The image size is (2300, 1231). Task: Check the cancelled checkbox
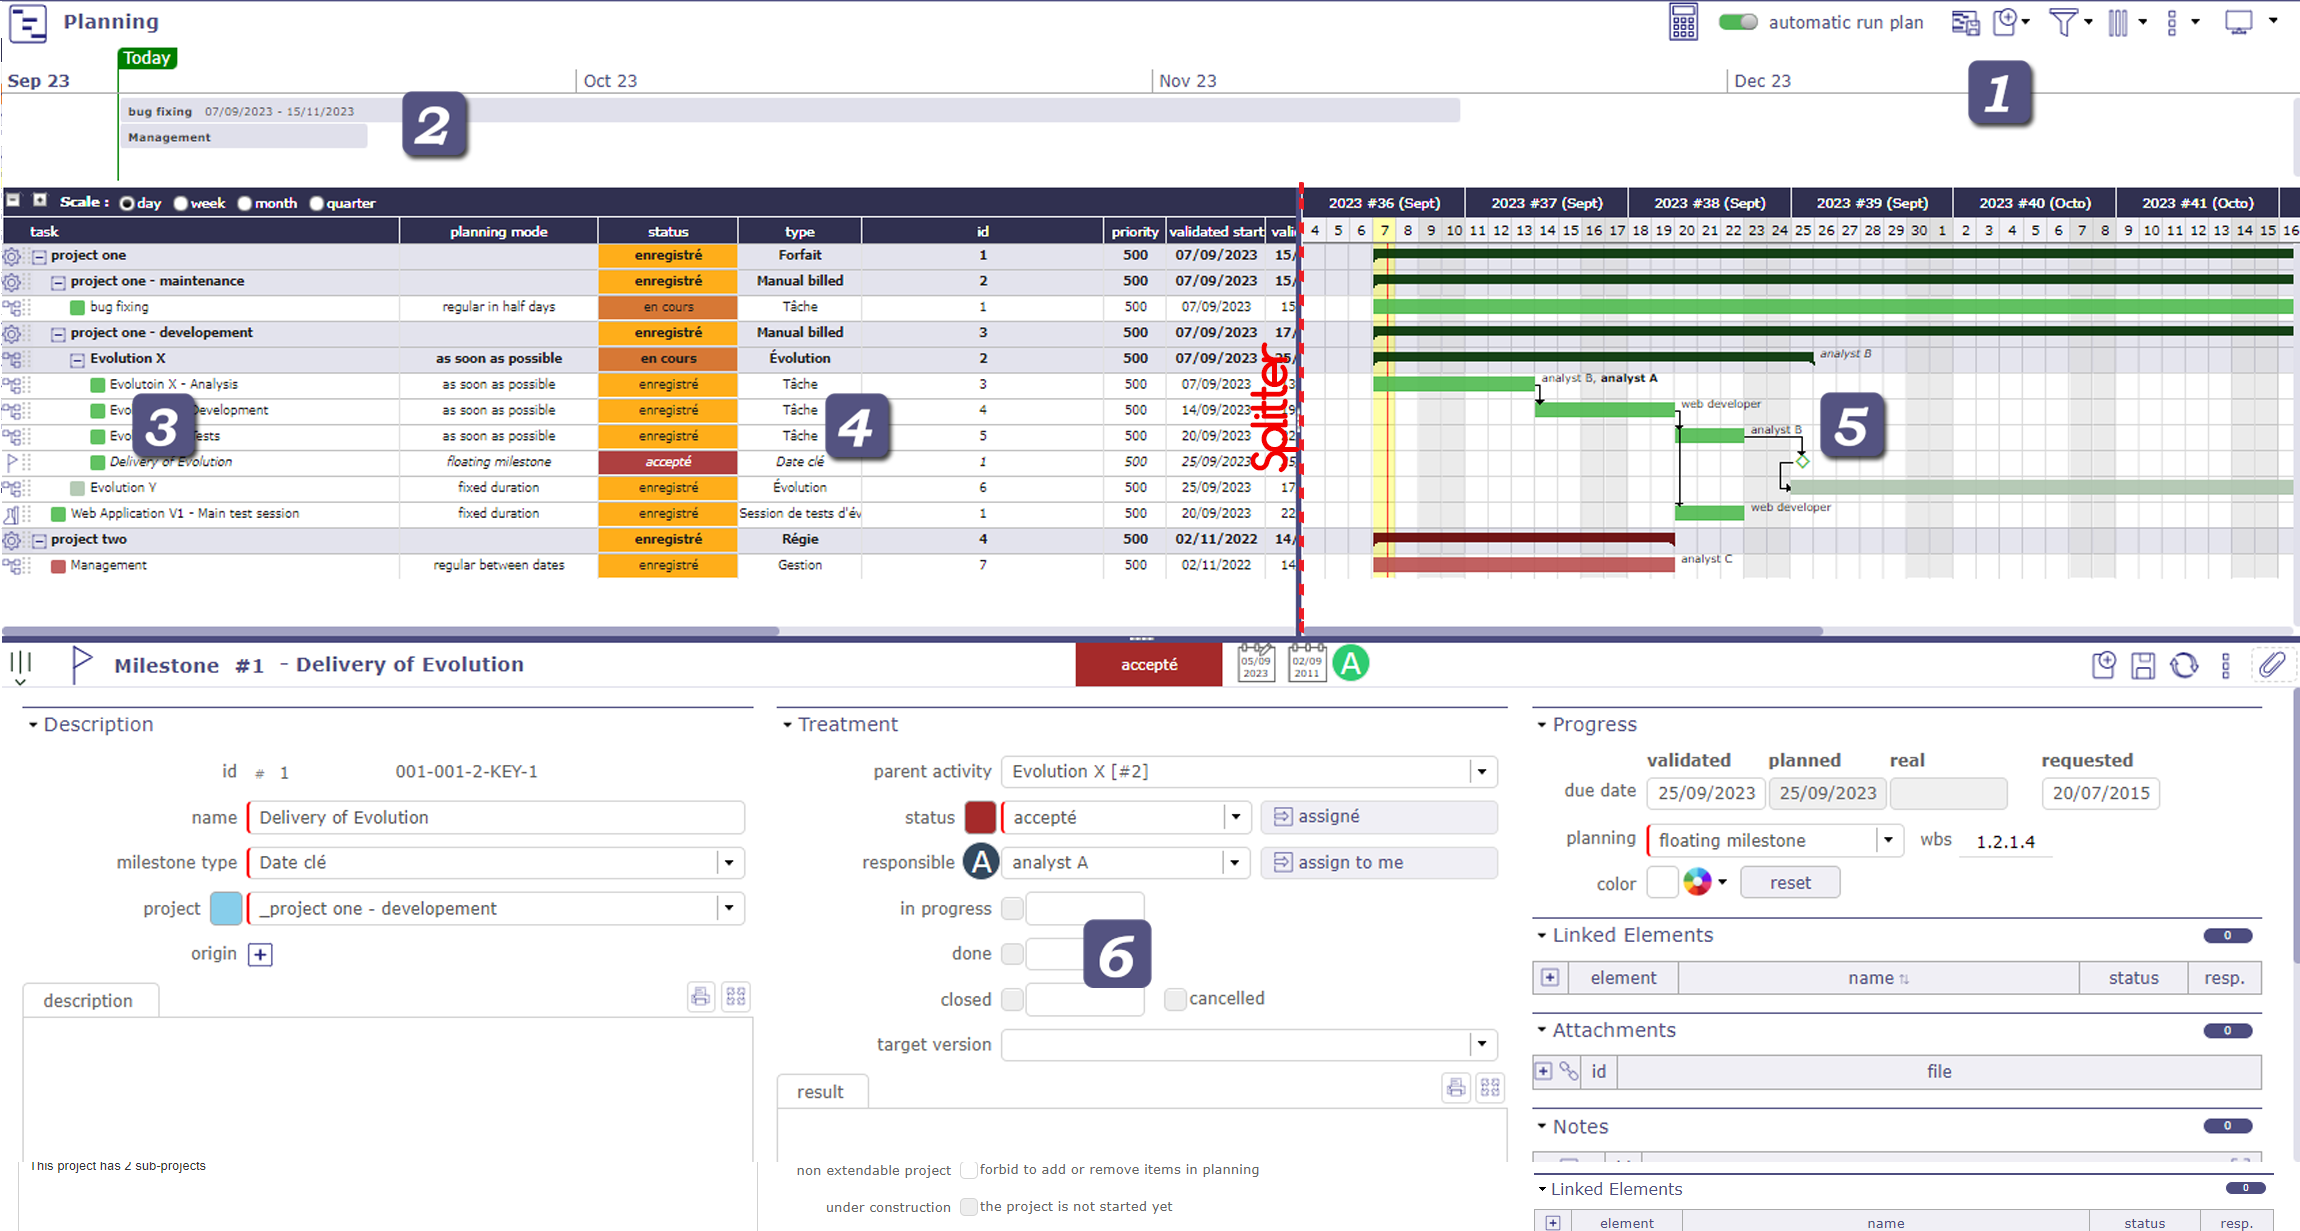(x=1175, y=998)
